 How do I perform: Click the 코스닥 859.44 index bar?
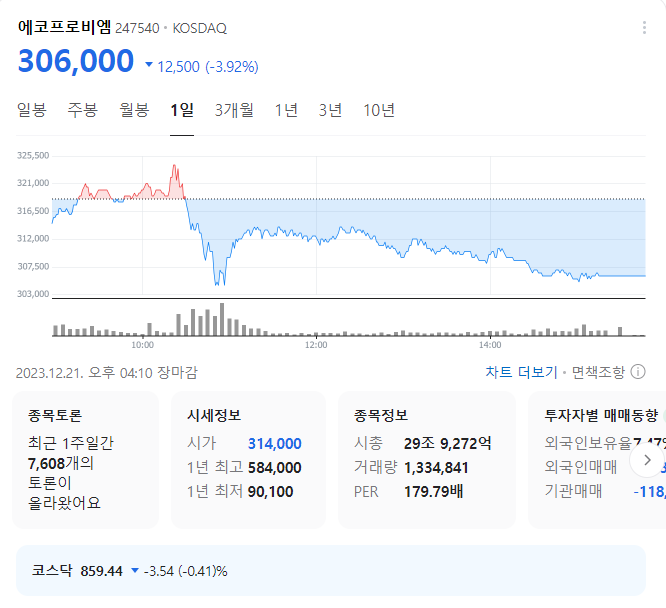331,570
